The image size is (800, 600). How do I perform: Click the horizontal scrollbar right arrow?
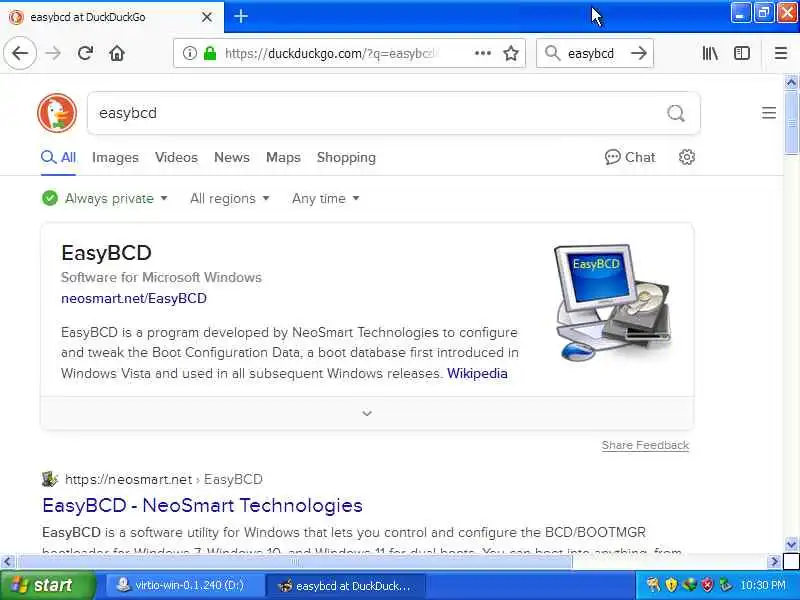(774, 562)
